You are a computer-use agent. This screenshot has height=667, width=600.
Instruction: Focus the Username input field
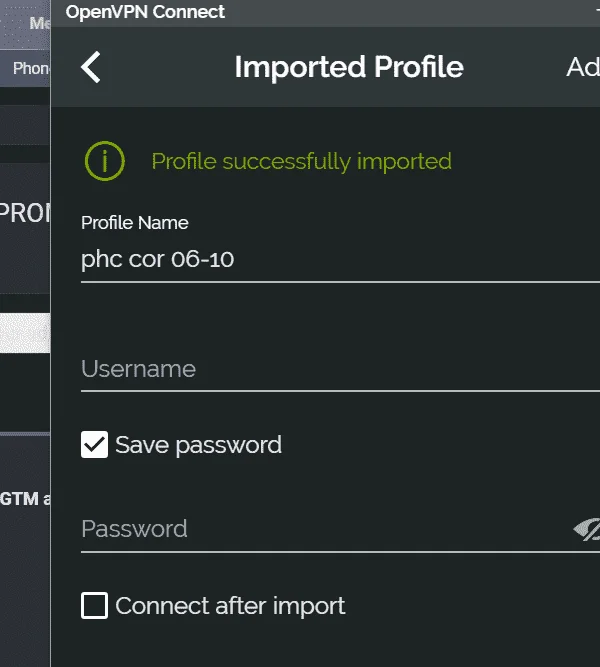click(340, 369)
